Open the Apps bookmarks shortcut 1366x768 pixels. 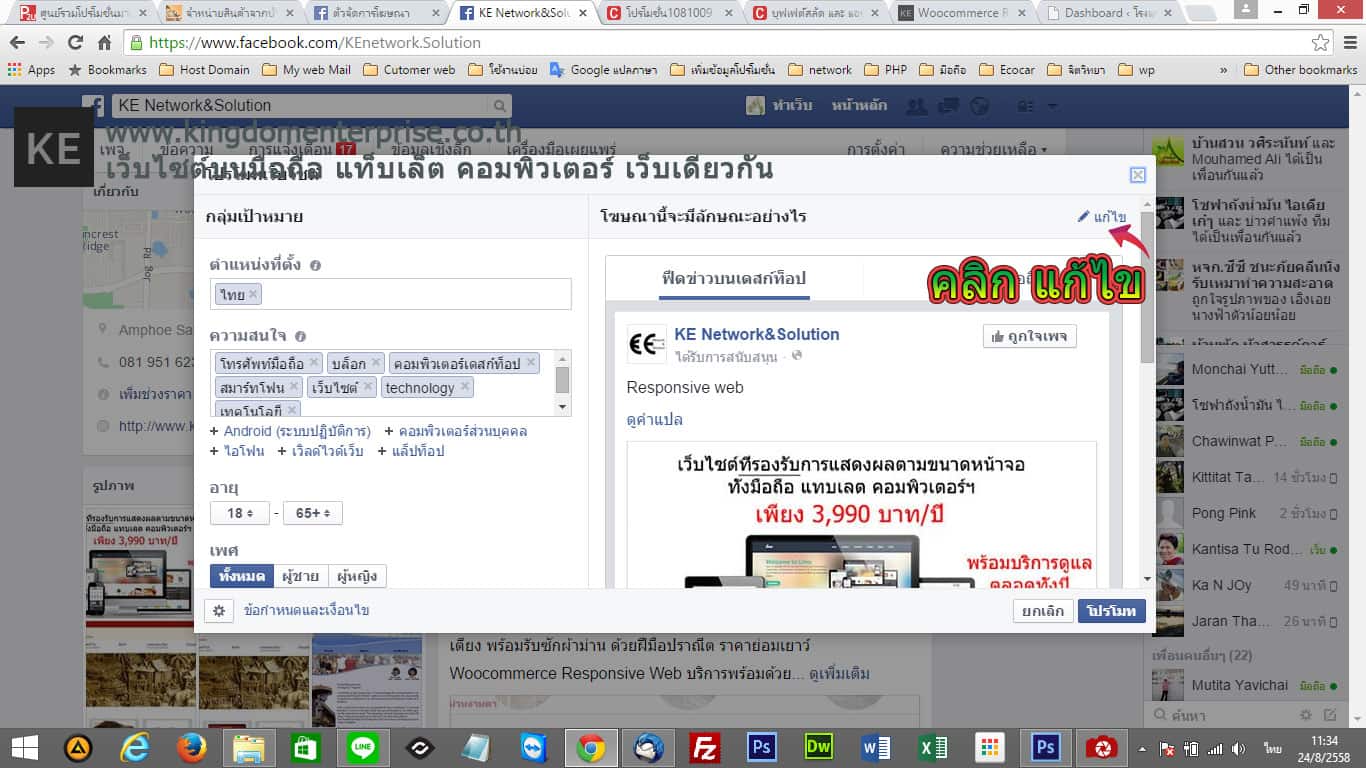pyautogui.click(x=31, y=70)
